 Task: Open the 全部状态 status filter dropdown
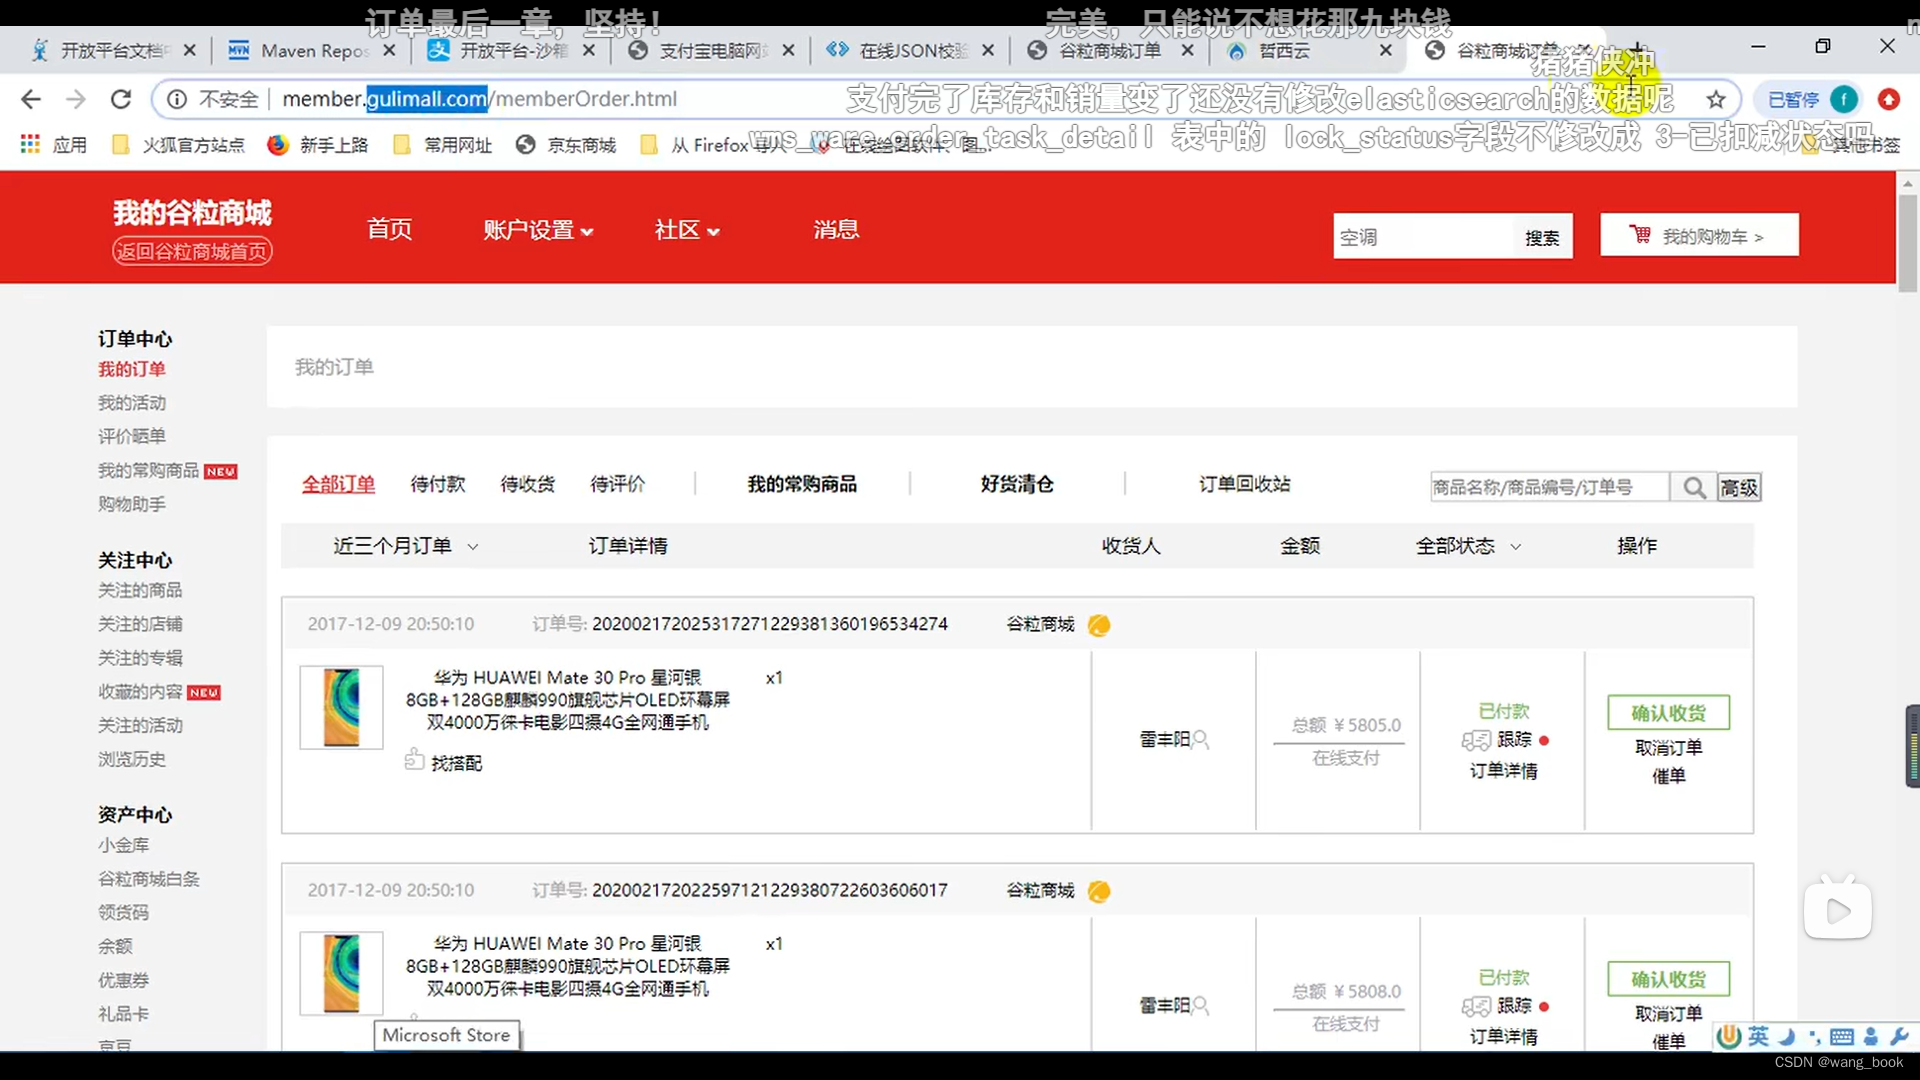(x=1468, y=546)
